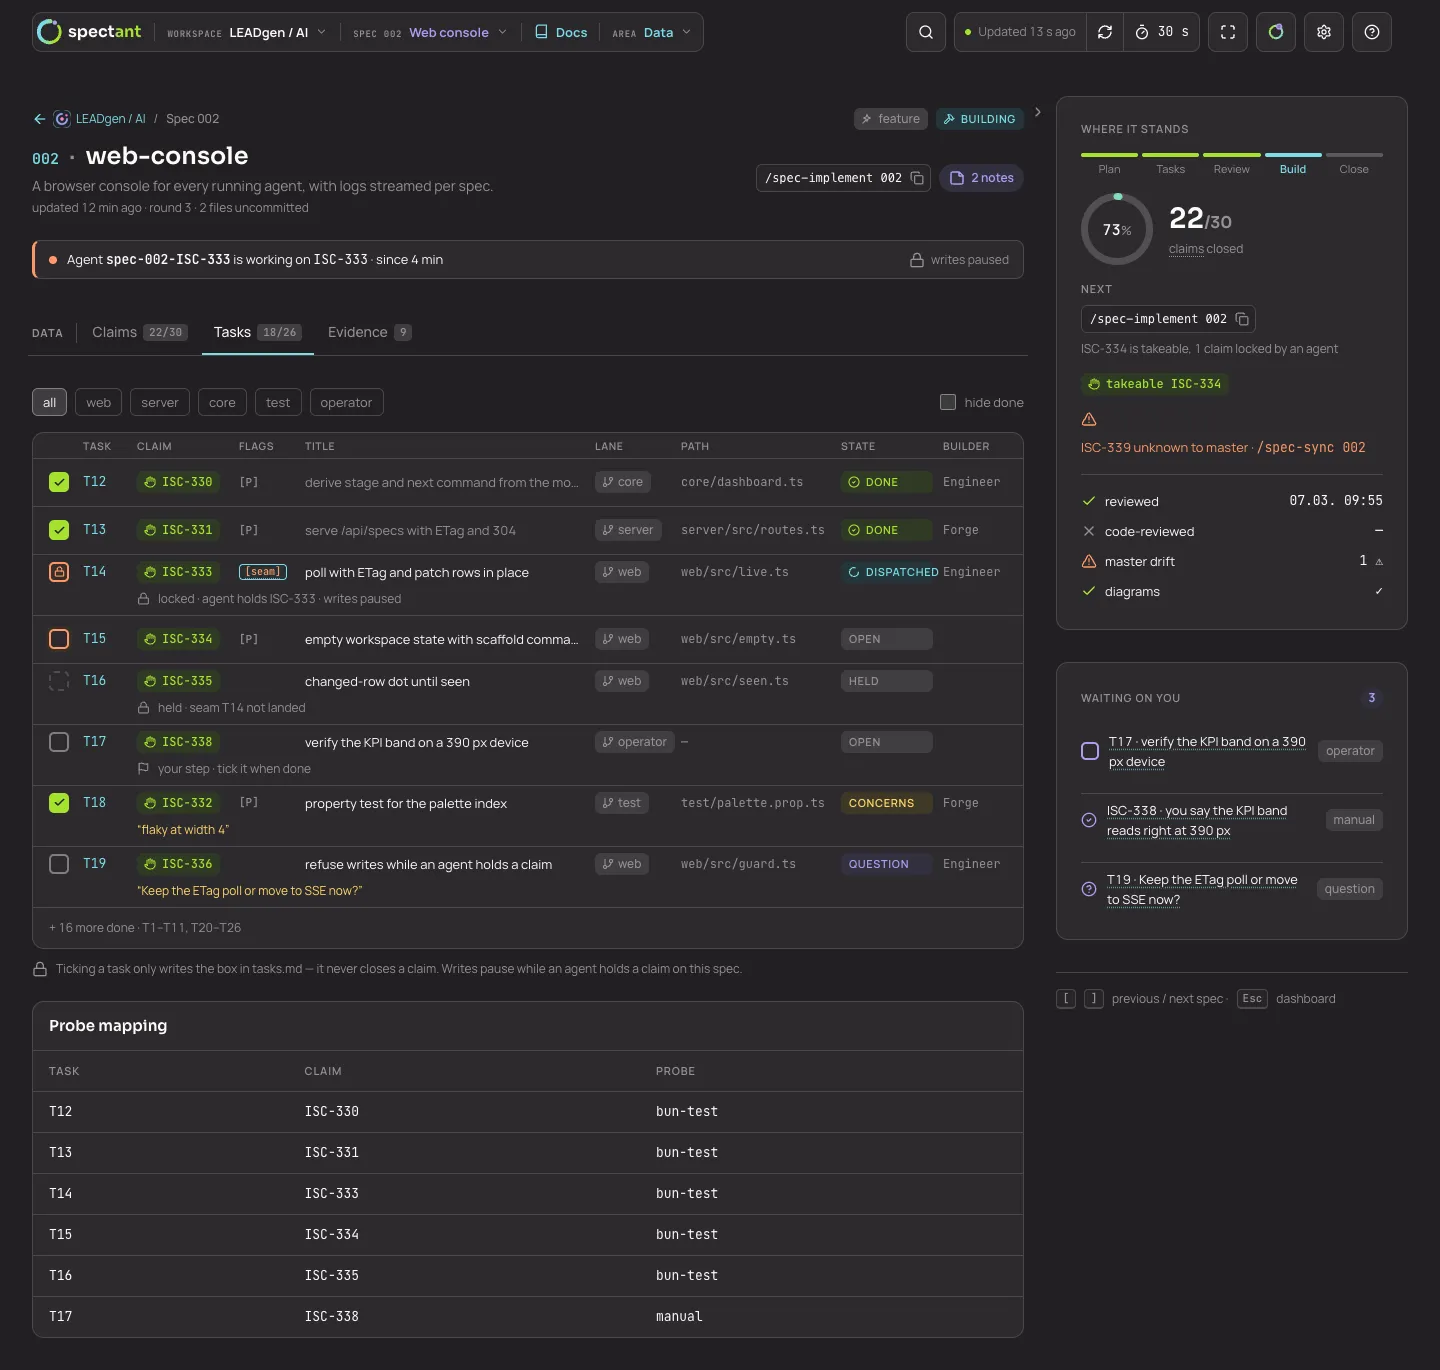The width and height of the screenshot is (1440, 1370).
Task: Filter tasks by server lane
Action: pos(160,402)
